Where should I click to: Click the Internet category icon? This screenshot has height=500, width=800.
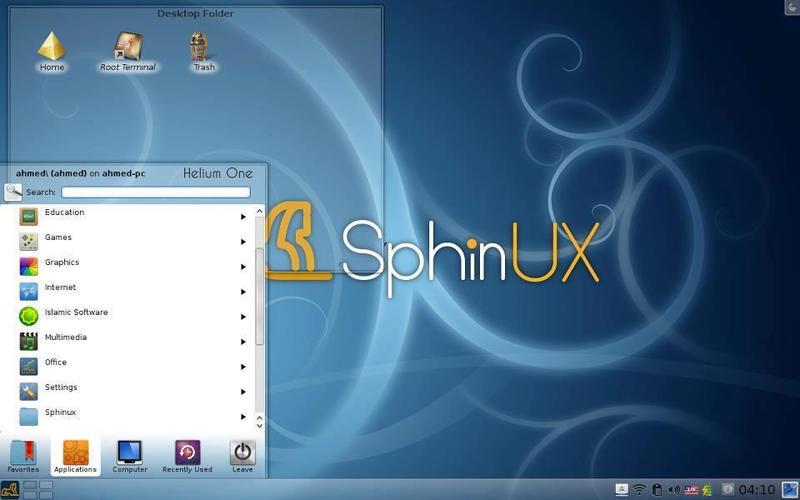[29, 292]
